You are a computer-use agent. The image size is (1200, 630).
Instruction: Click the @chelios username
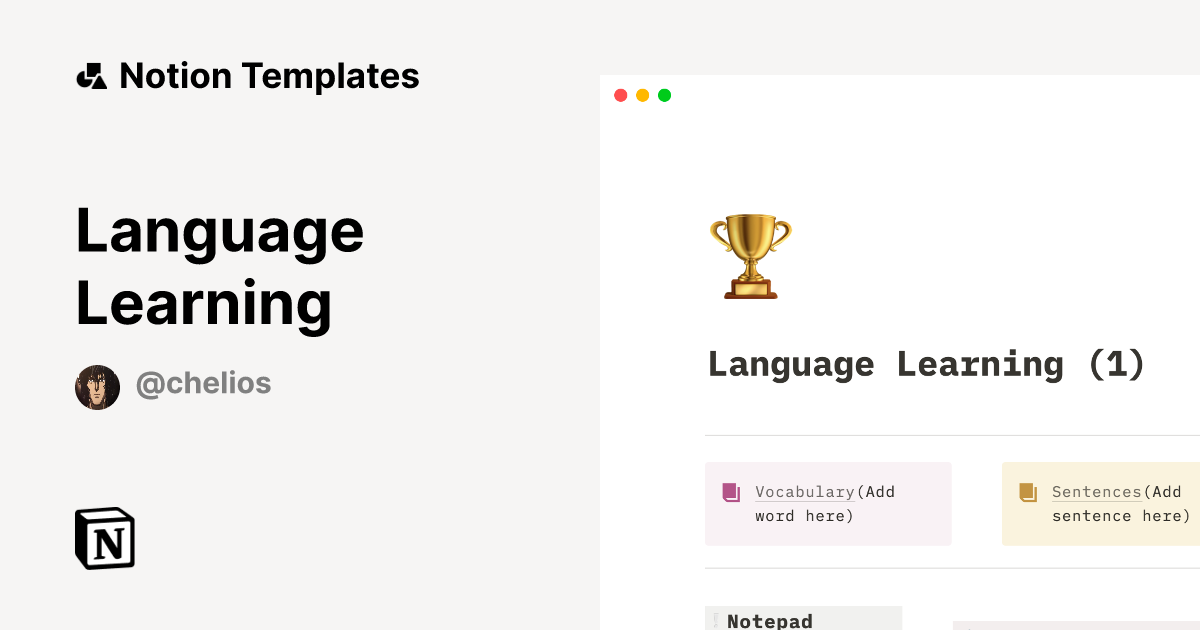204,383
